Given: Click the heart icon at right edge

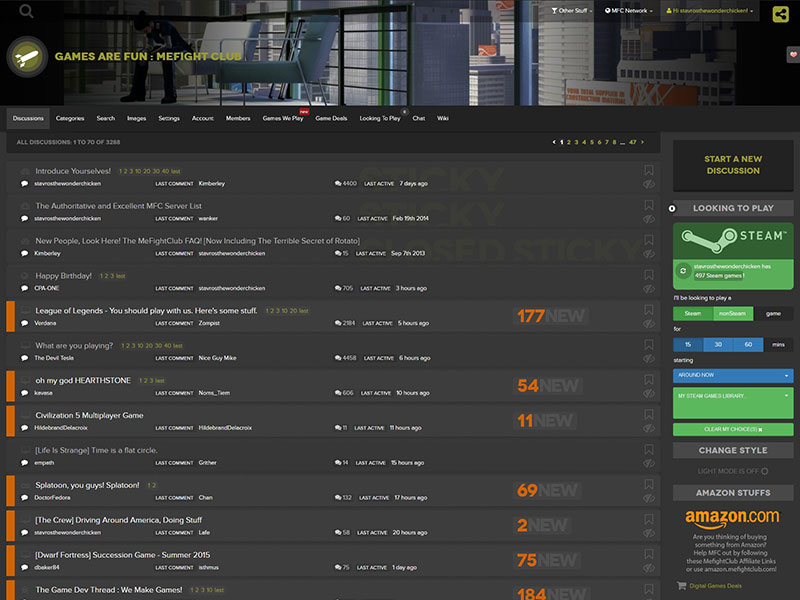Looking at the screenshot, I should [793, 54].
